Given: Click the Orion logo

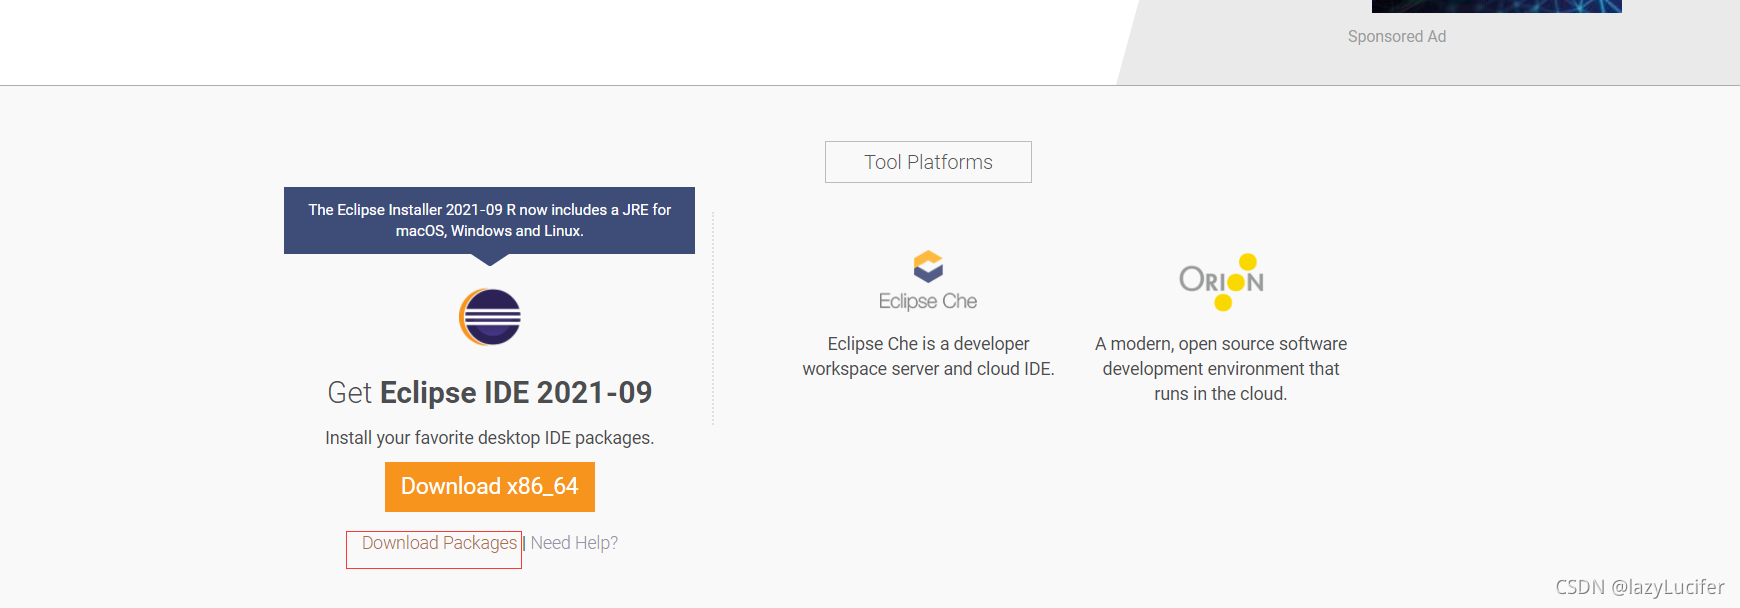Looking at the screenshot, I should [1221, 282].
